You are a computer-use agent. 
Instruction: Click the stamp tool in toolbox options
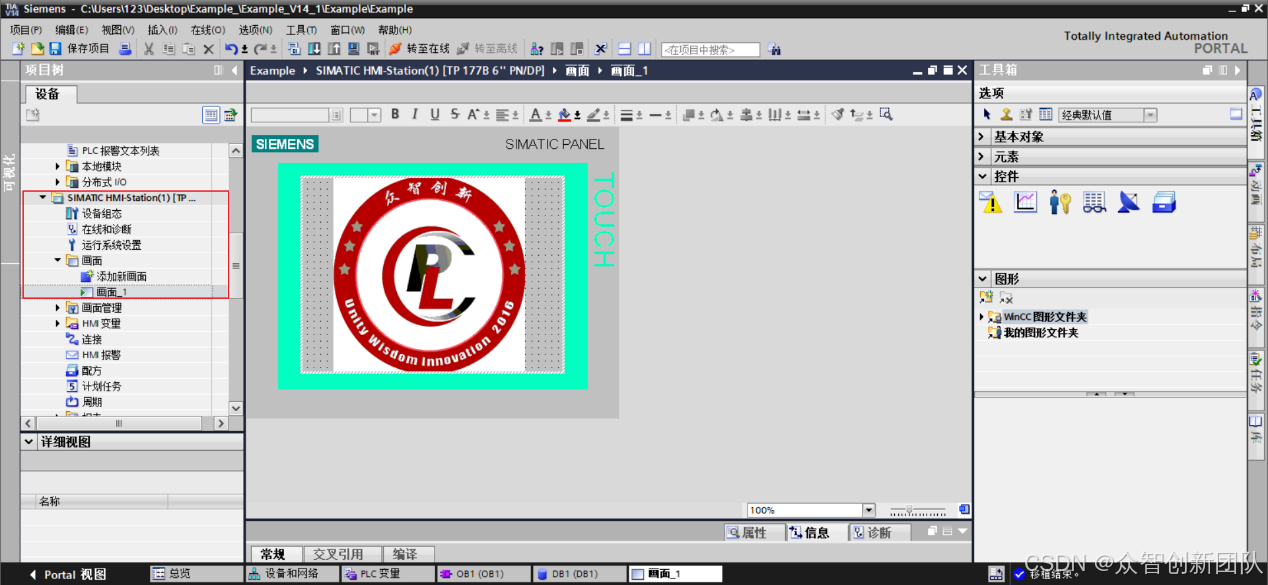pos(1007,115)
